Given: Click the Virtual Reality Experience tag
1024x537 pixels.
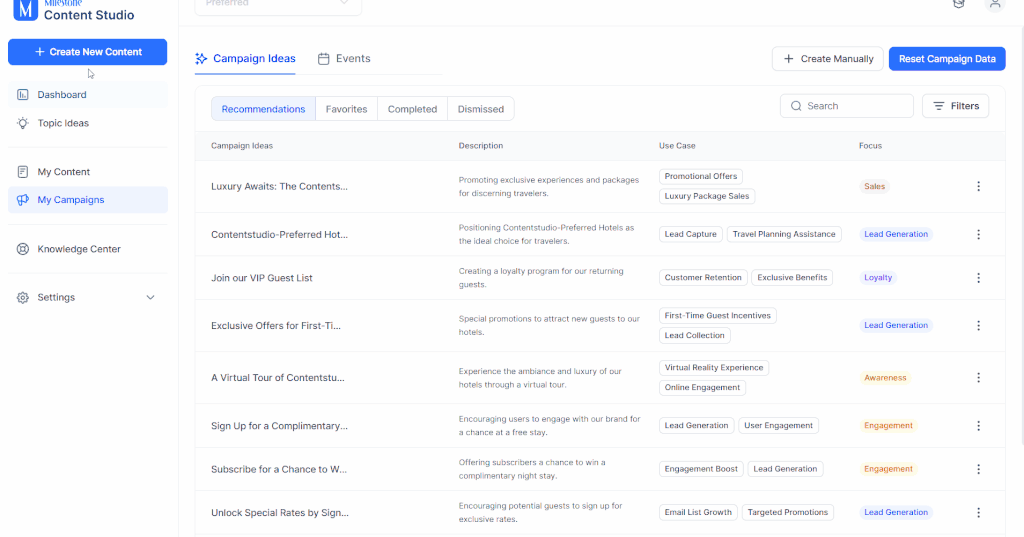Looking at the screenshot, I should [x=714, y=368].
